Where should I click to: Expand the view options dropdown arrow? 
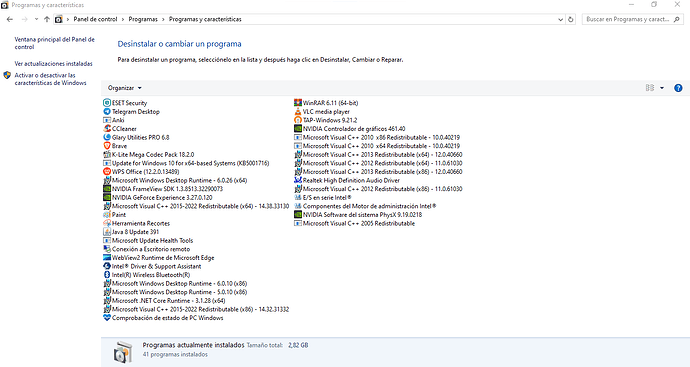click(662, 88)
